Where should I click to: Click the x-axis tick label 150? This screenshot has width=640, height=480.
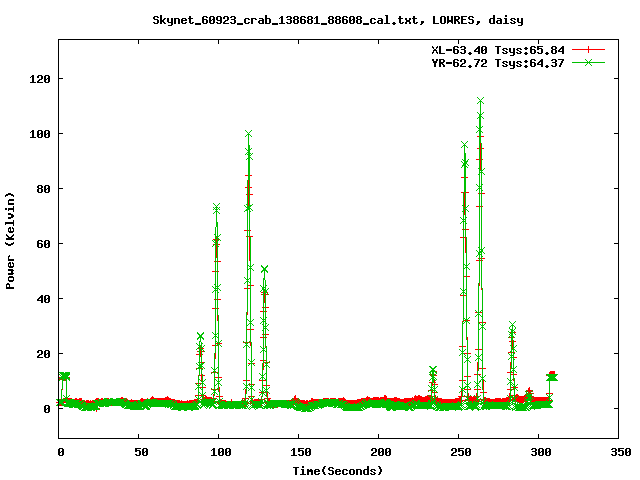[301, 452]
